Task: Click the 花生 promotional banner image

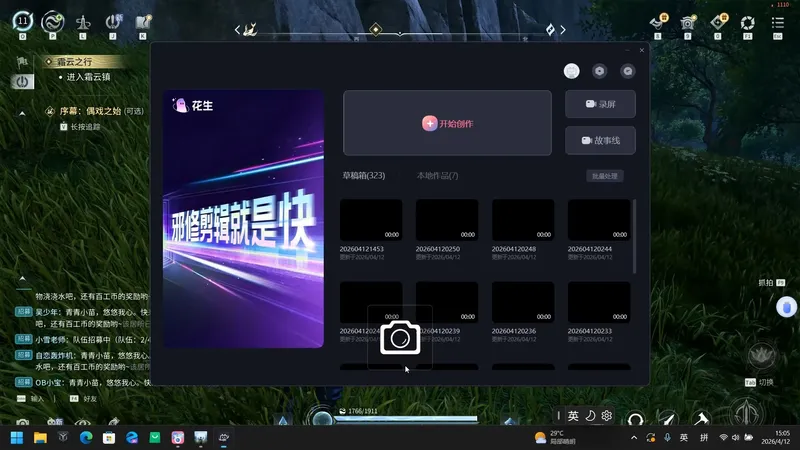Action: 243,219
